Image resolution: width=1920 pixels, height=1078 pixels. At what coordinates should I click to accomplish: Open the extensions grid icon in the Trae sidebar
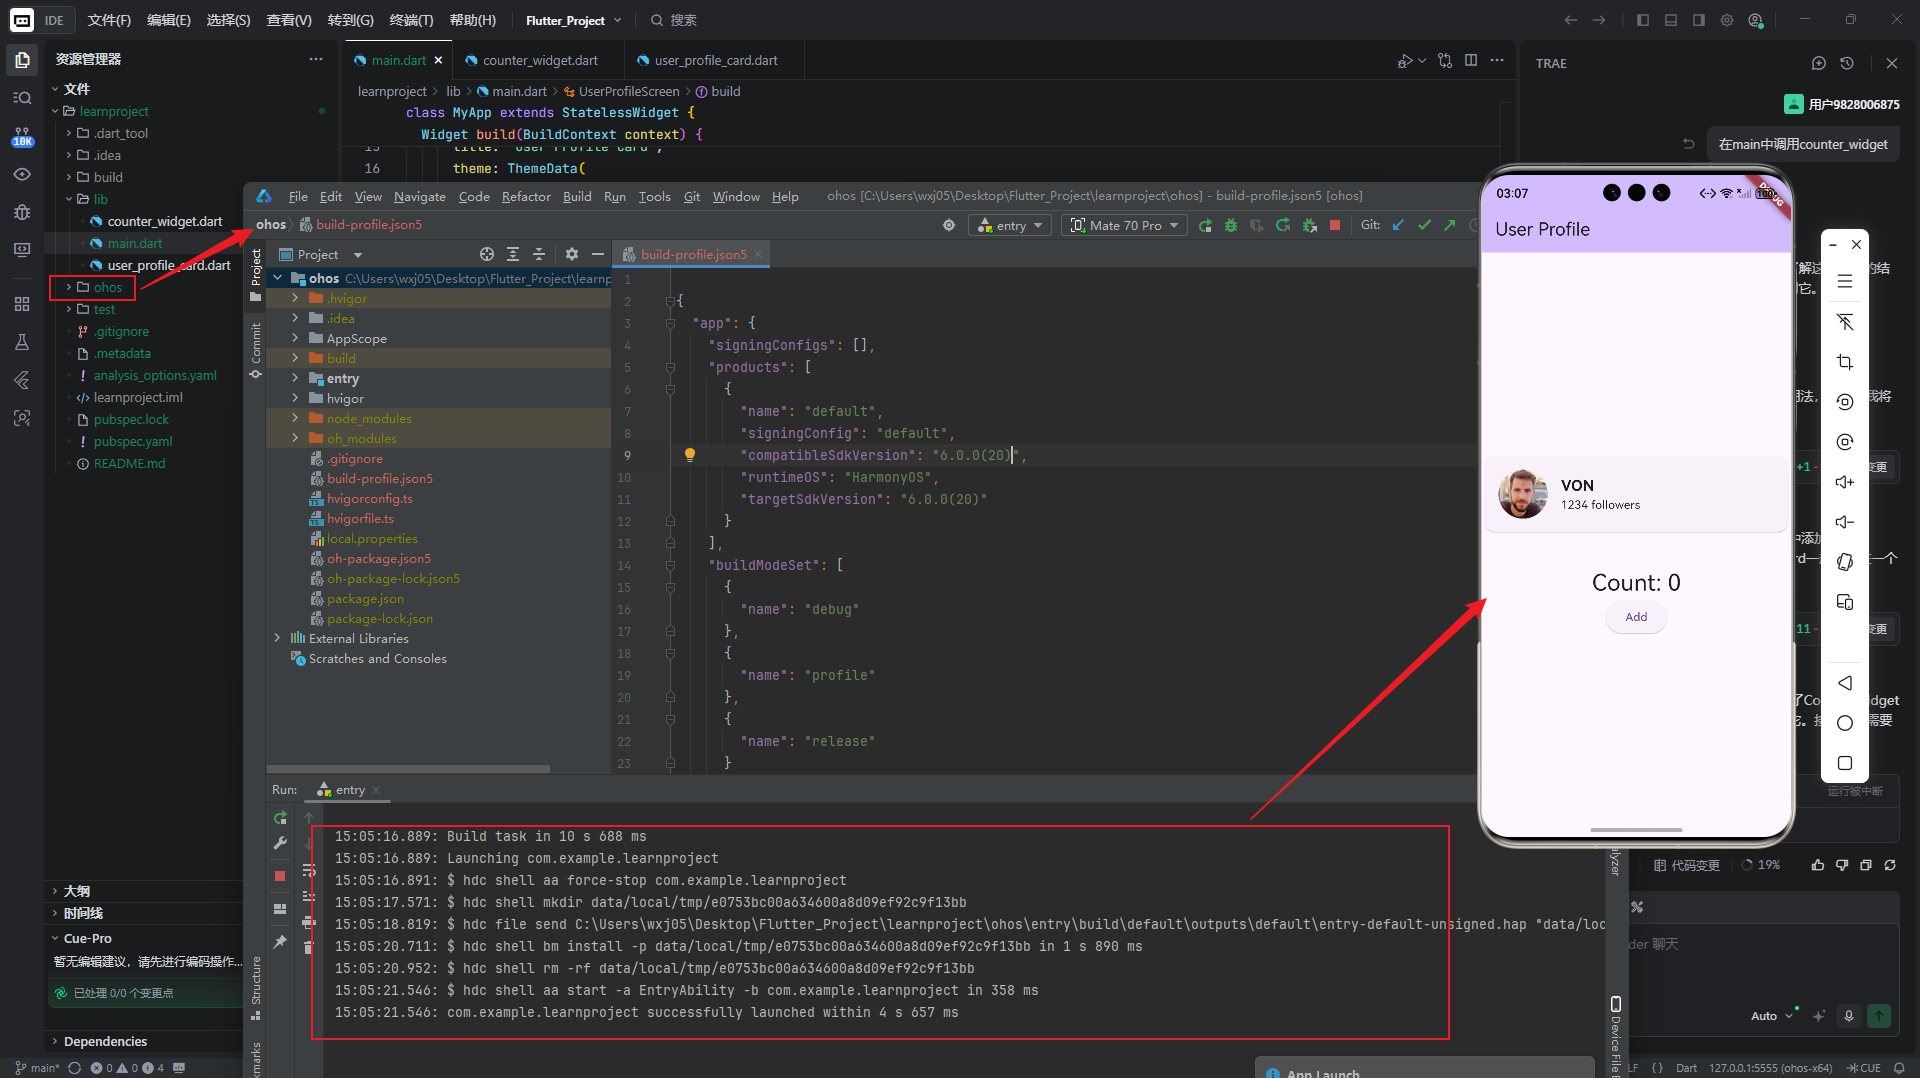click(x=22, y=304)
